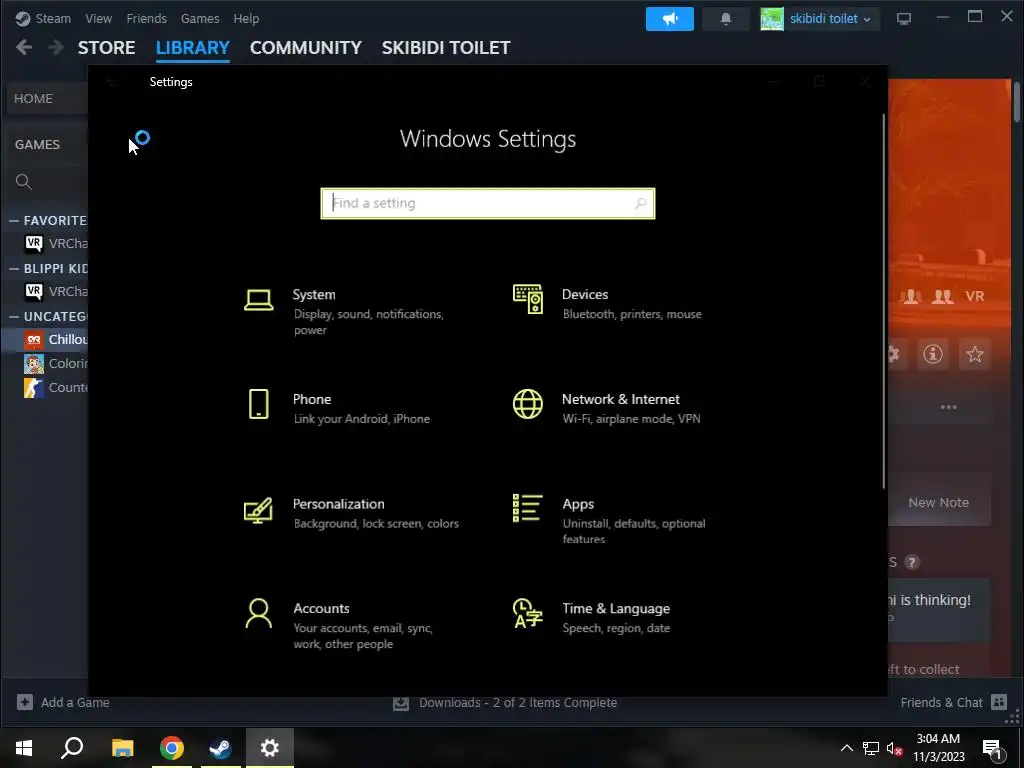Viewport: 1024px width, 768px height.
Task: Click the HOME button in Steam library
Action: pos(47,99)
